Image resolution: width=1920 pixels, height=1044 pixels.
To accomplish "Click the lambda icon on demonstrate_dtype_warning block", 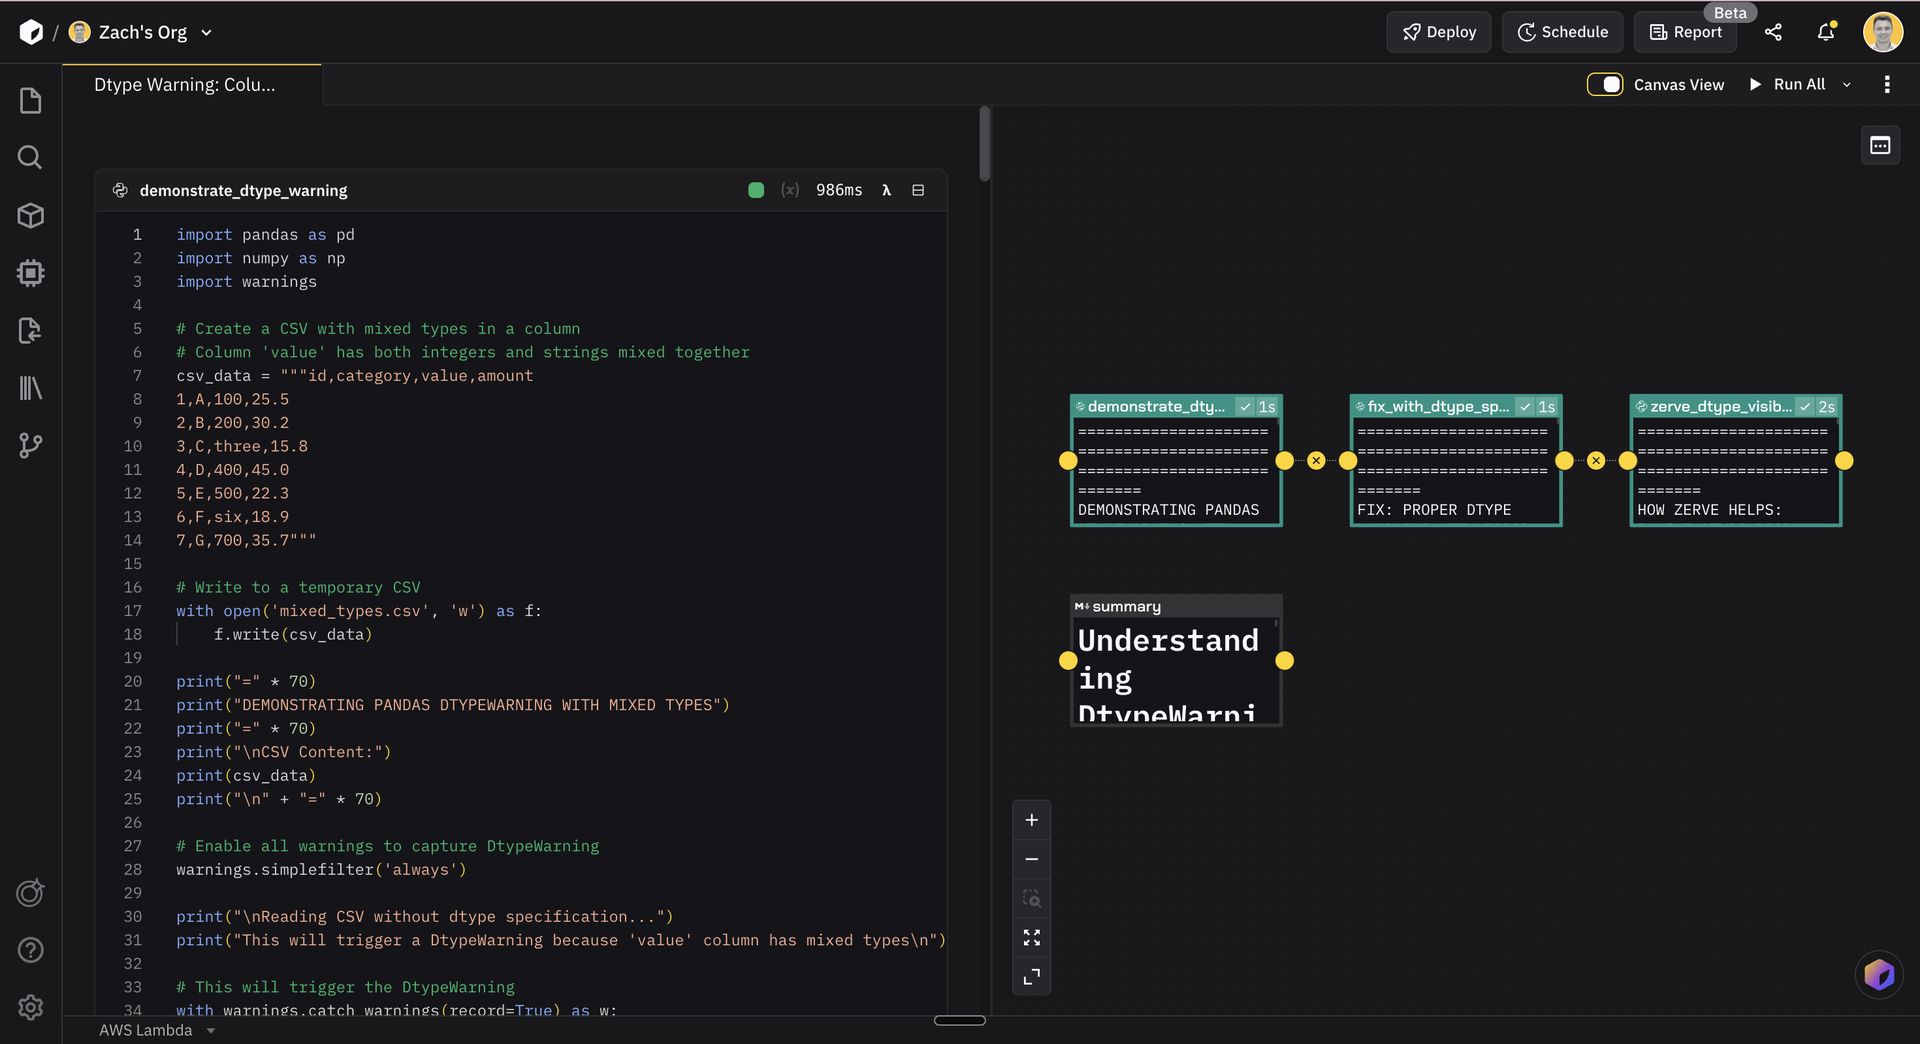I will click(887, 190).
